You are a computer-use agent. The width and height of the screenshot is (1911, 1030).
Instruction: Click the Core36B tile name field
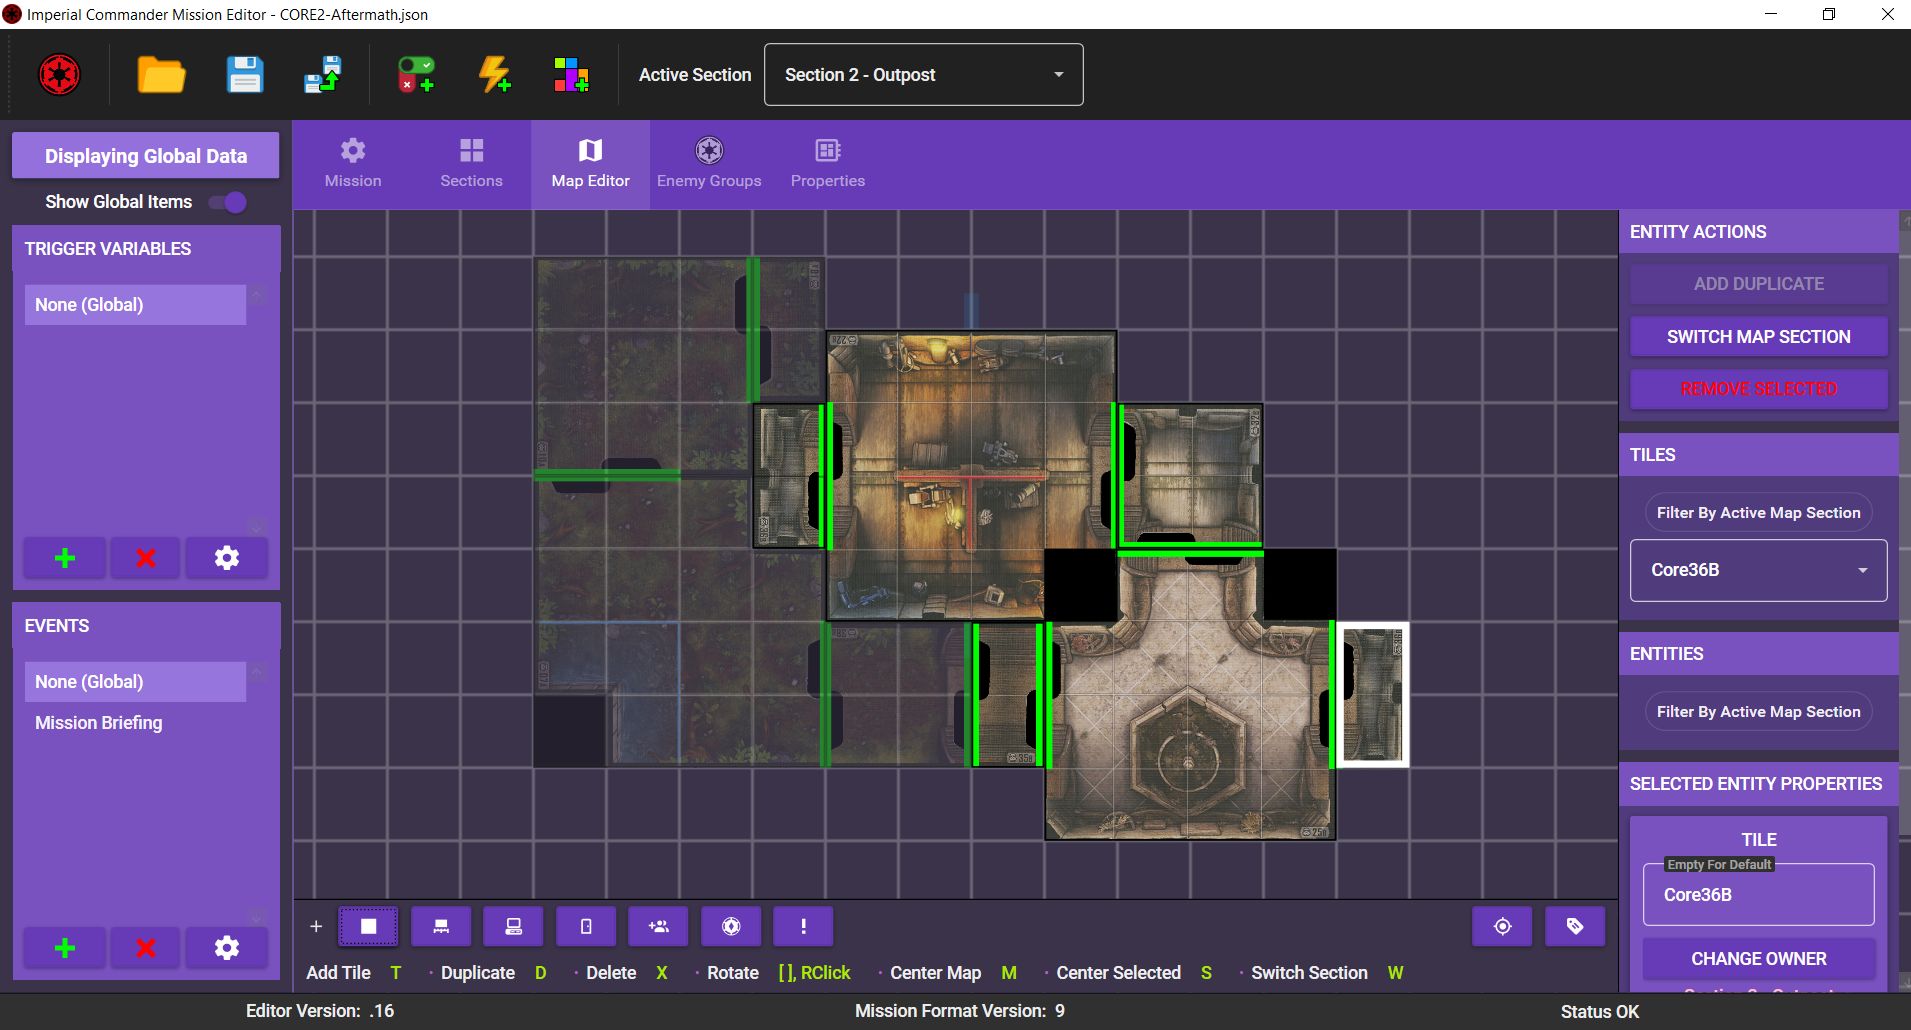click(x=1759, y=895)
